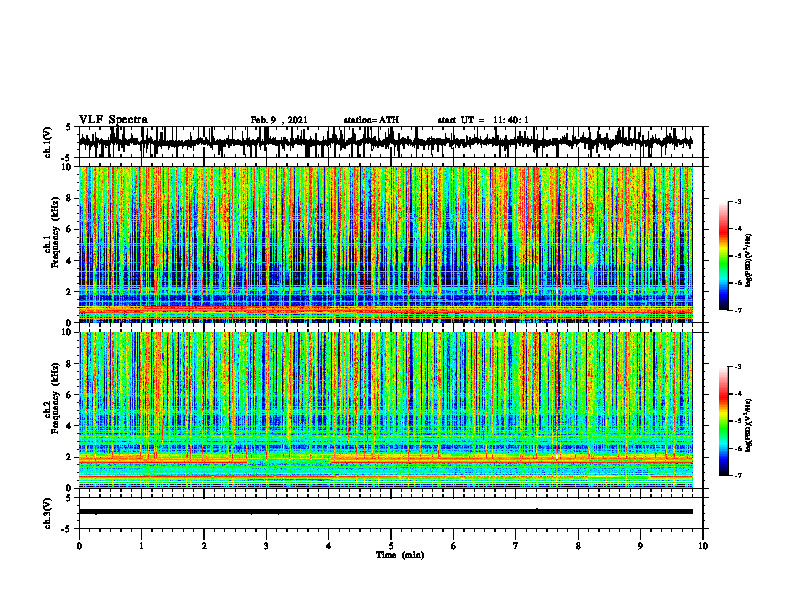The image size is (792, 612).
Task: Click time axis tick label "8"
Action: coord(578,546)
